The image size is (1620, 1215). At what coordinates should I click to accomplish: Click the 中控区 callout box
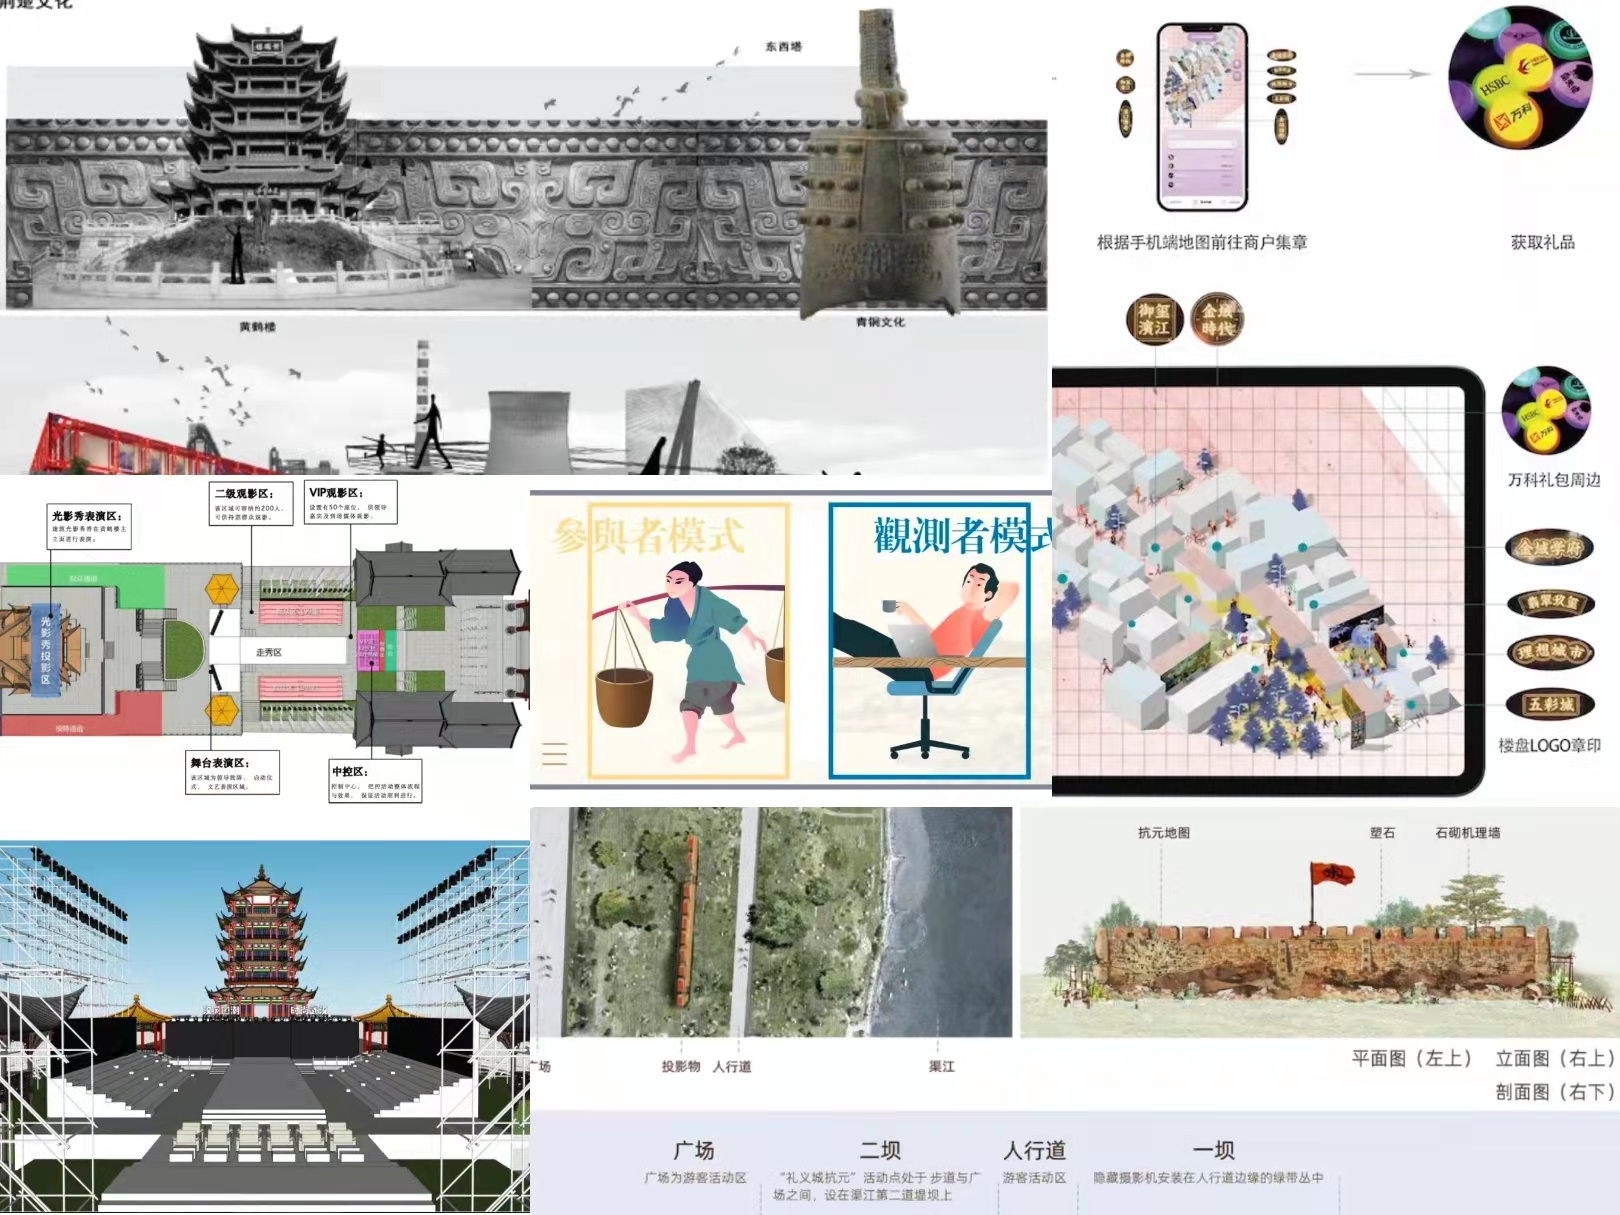(375, 781)
